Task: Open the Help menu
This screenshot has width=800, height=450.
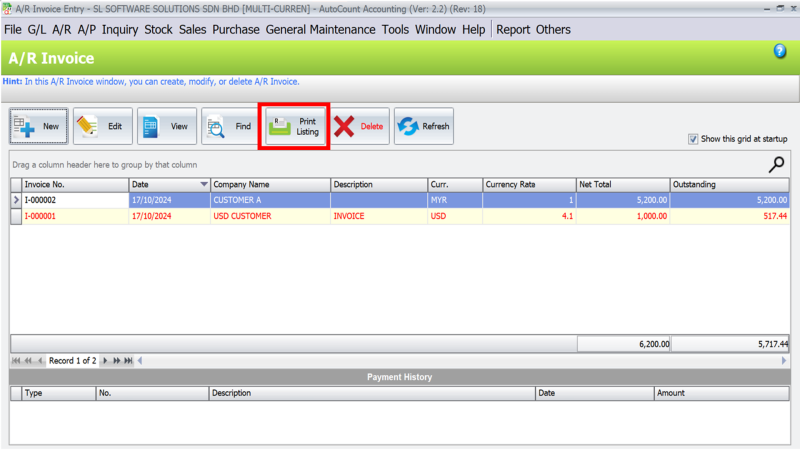Action: point(473,30)
